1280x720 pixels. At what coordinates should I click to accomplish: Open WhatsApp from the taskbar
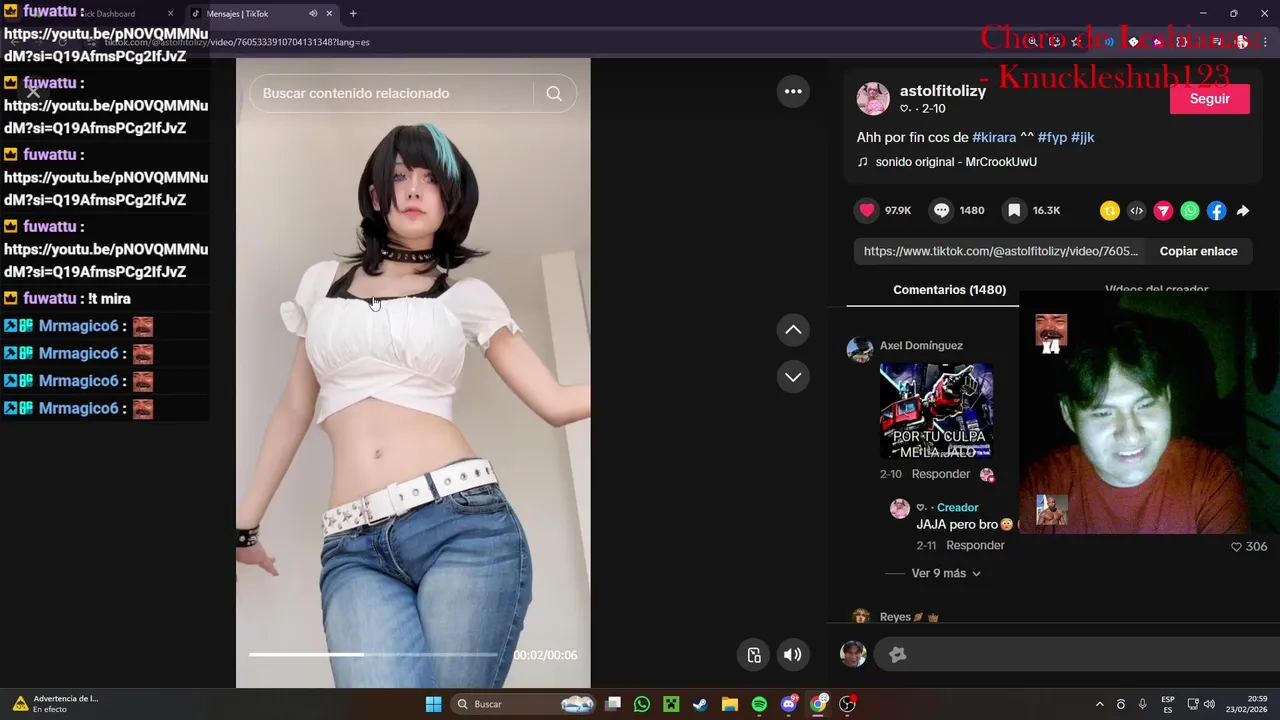point(642,704)
